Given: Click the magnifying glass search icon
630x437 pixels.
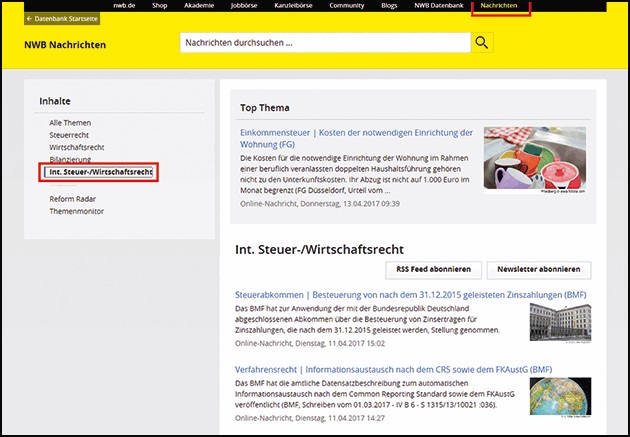Looking at the screenshot, I should pyautogui.click(x=483, y=43).
